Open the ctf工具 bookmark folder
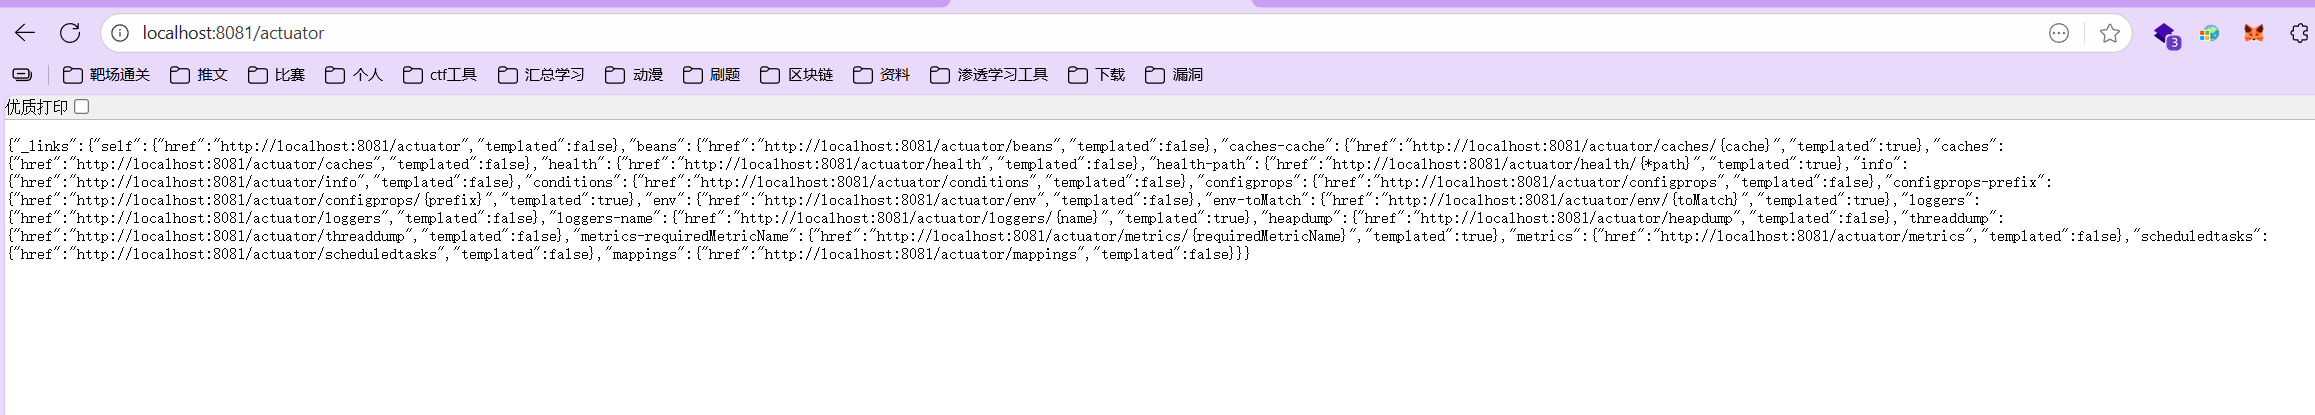2315x415 pixels. [x=440, y=75]
